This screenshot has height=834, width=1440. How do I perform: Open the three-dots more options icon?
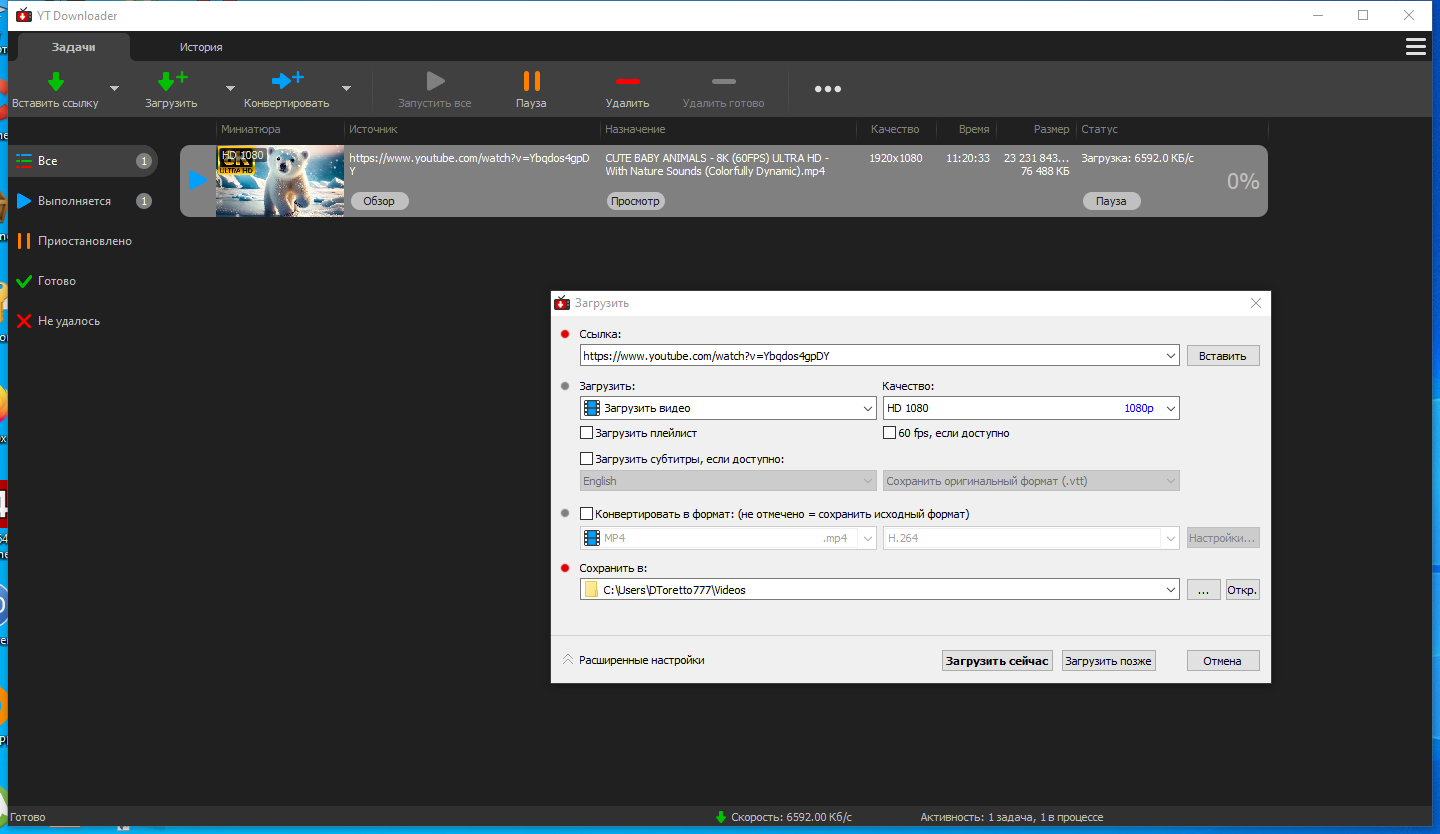coord(827,89)
